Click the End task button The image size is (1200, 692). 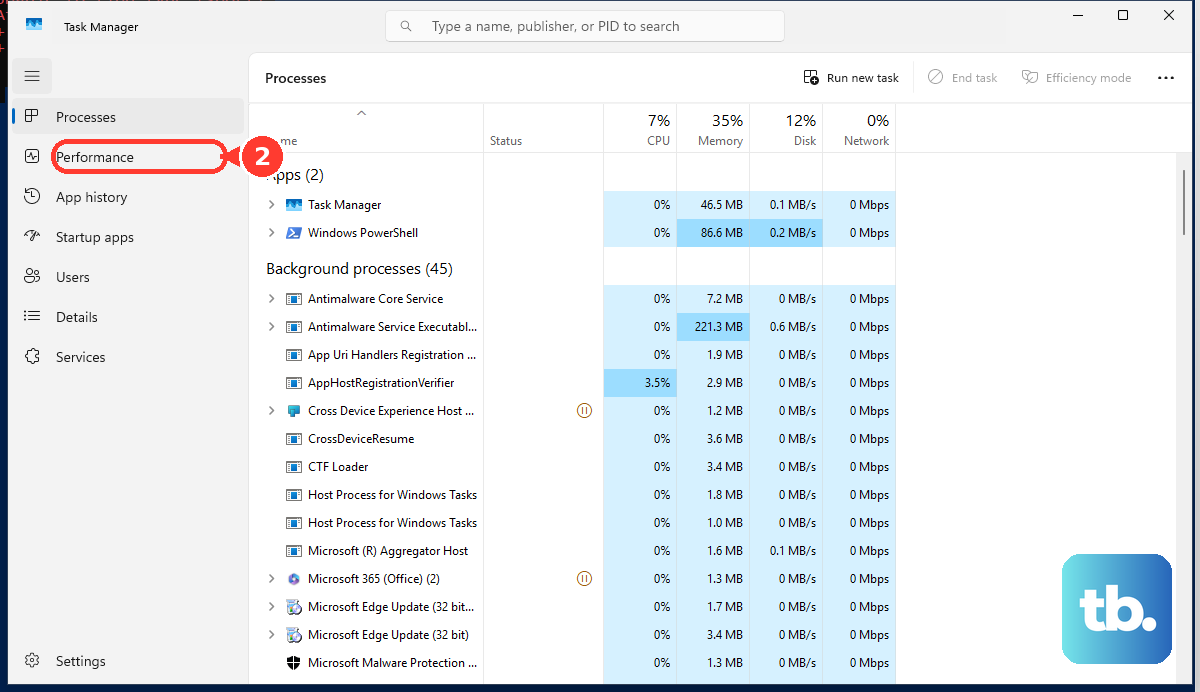[x=963, y=77]
